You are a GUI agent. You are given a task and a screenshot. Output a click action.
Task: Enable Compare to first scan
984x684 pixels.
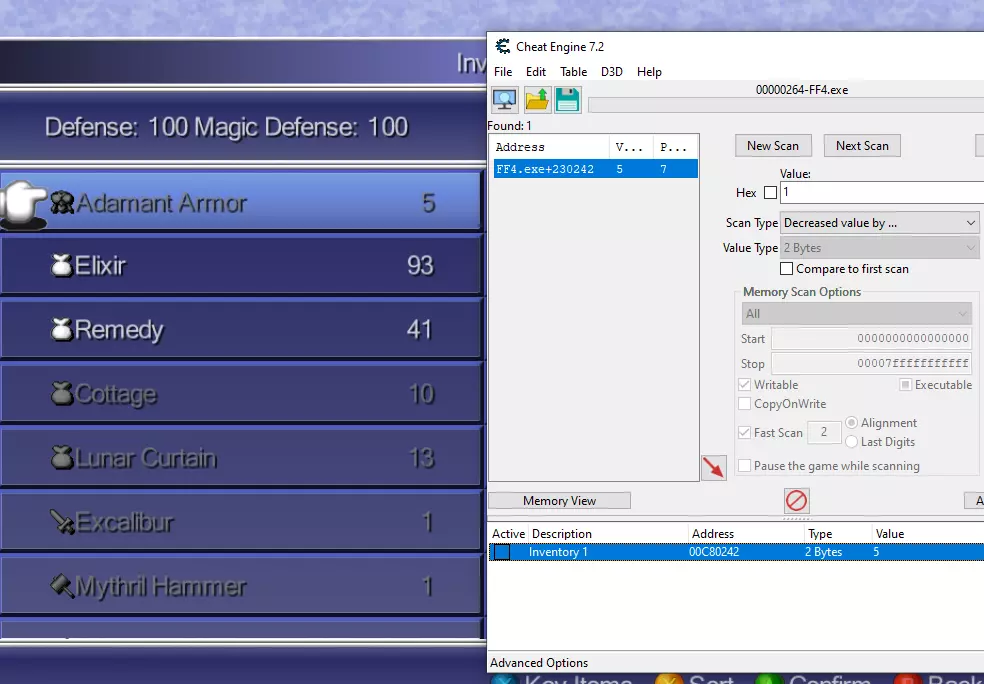point(786,269)
